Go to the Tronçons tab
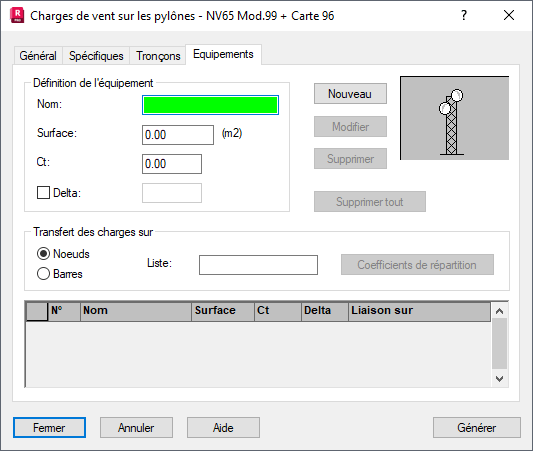533x451 pixels. point(158,56)
